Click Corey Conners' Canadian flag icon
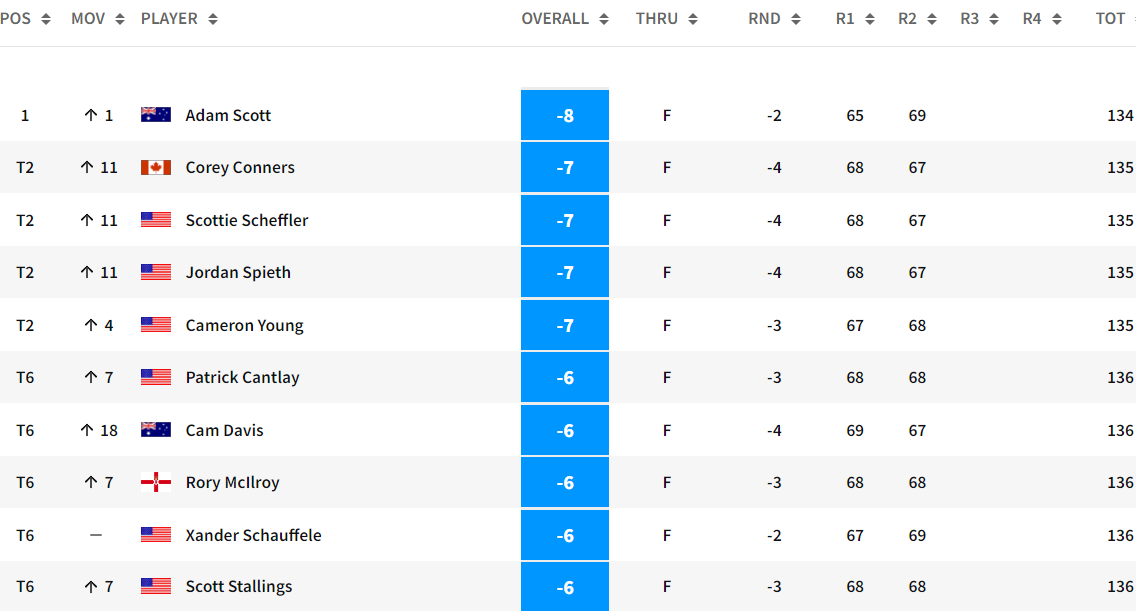 (156, 167)
